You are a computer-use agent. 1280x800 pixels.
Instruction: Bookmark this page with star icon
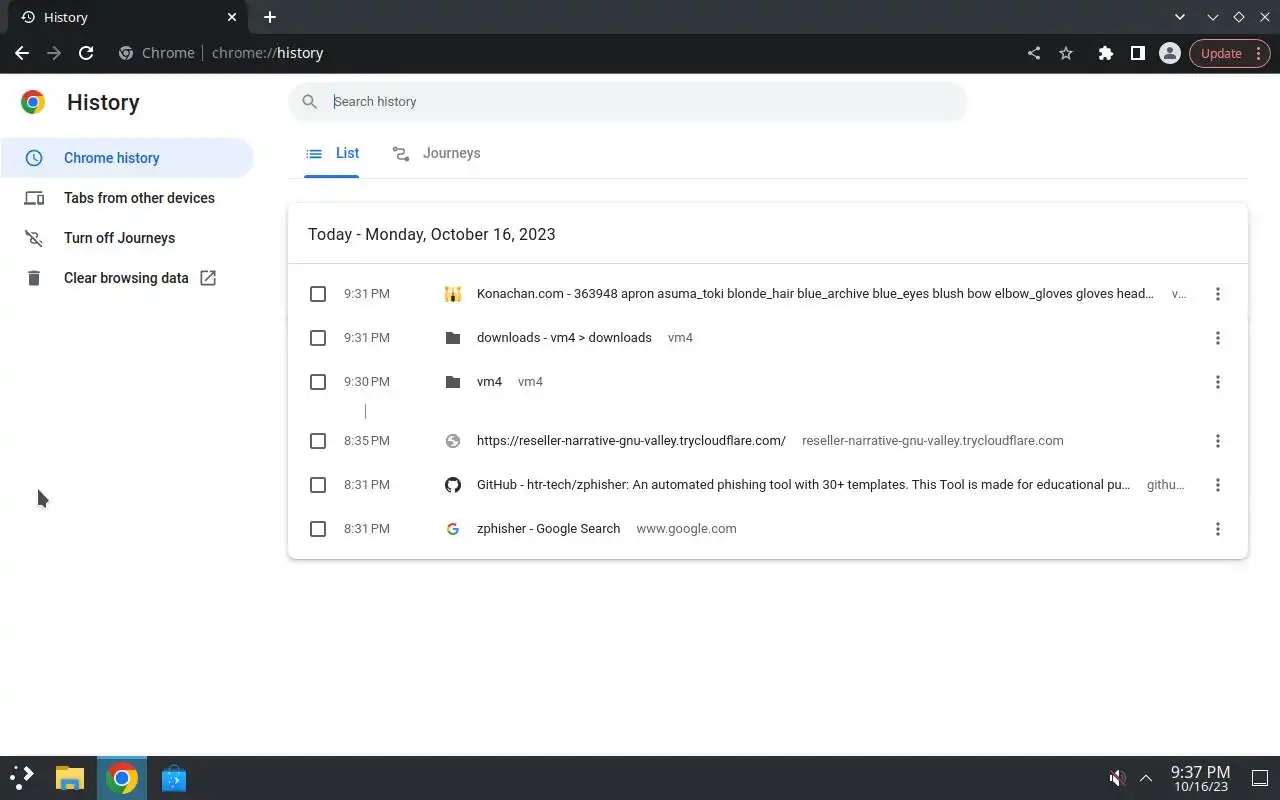click(1066, 53)
